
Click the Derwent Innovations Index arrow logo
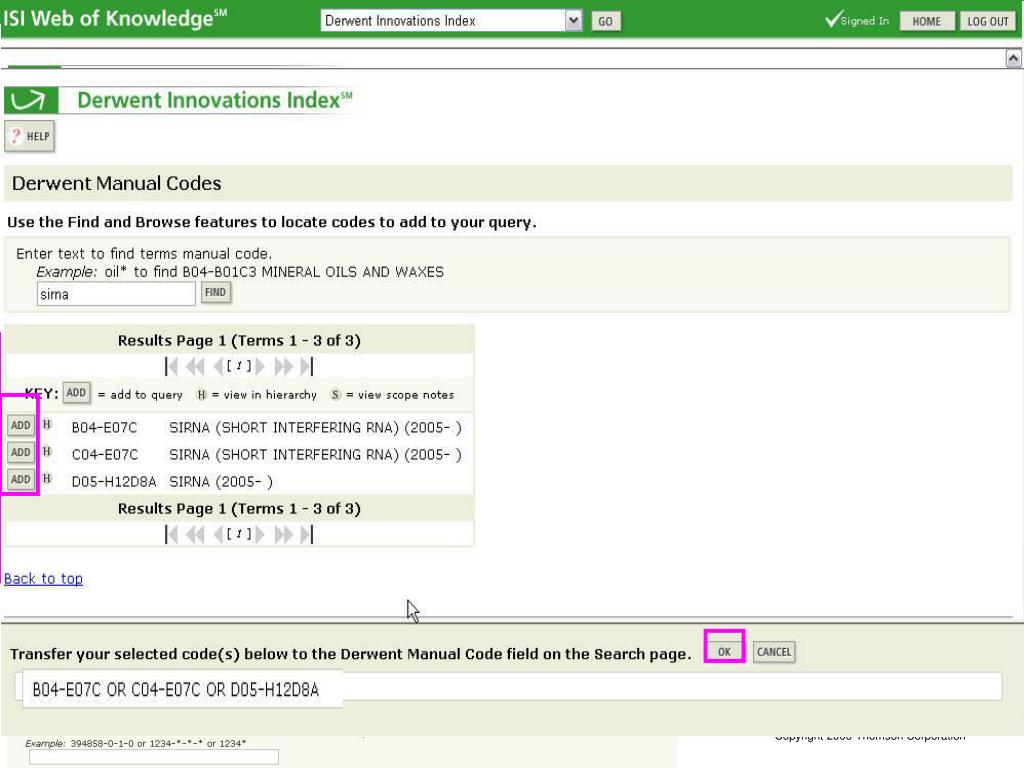[31, 101]
